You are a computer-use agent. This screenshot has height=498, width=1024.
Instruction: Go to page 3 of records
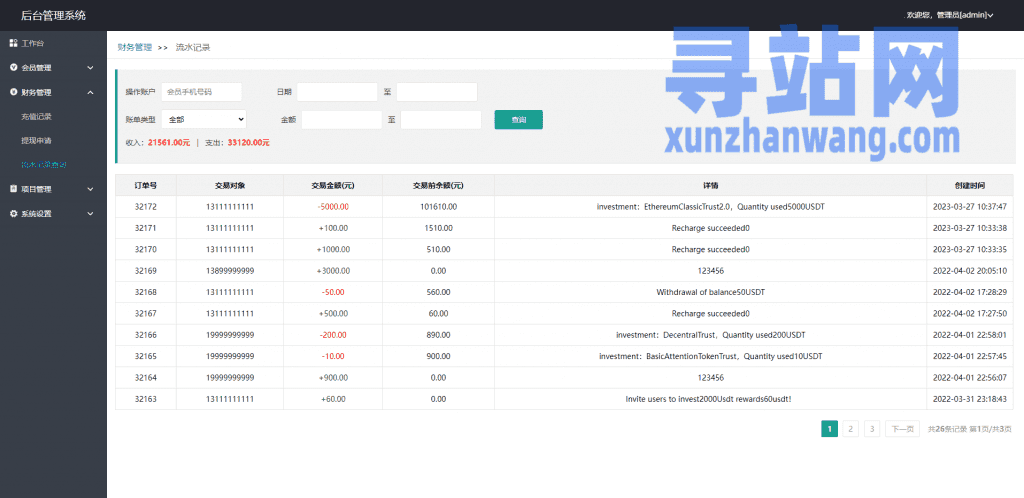pos(872,429)
